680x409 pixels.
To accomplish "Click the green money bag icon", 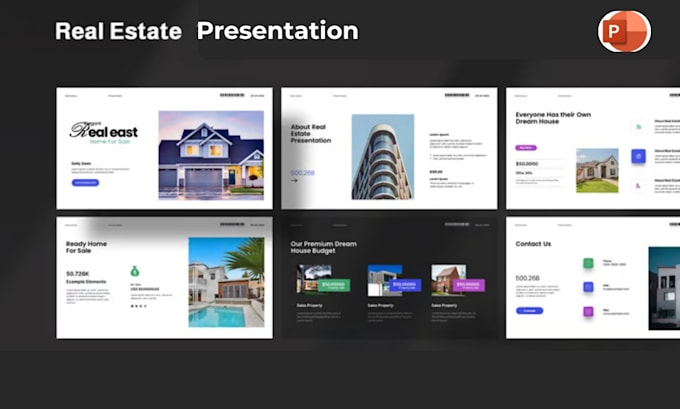I will point(135,271).
